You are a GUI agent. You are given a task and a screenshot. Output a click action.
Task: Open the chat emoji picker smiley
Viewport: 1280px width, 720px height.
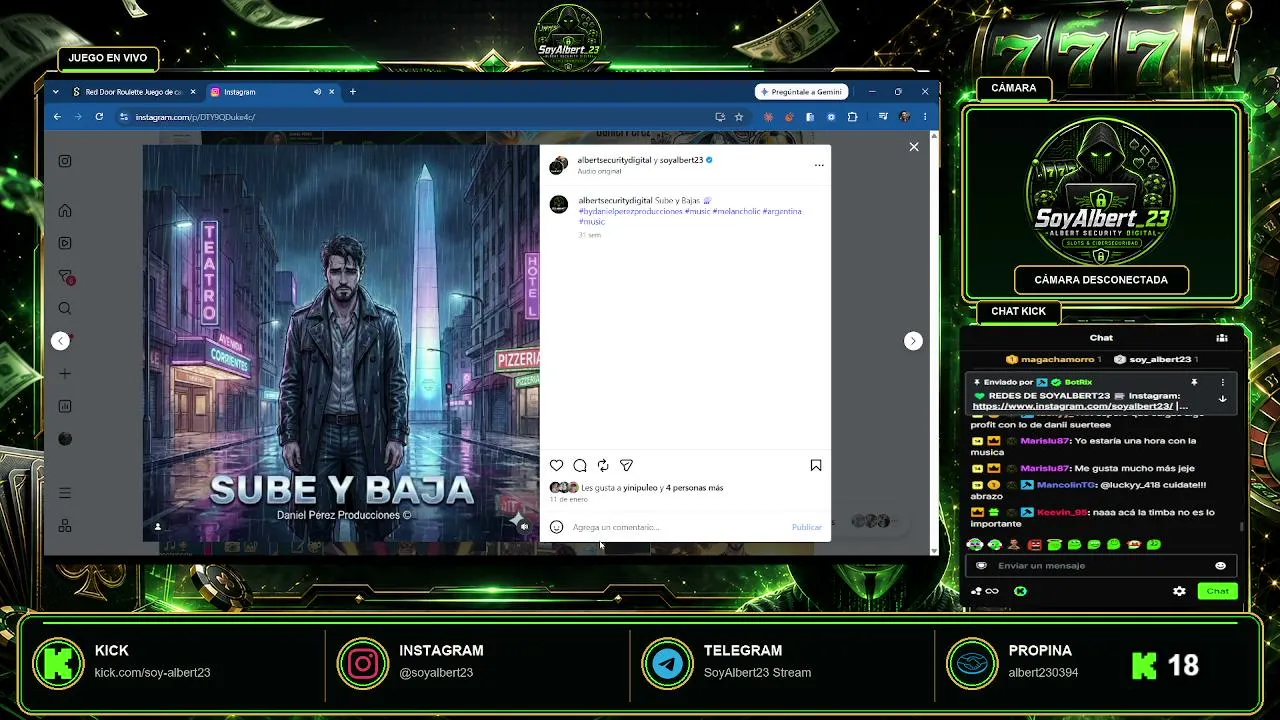[1220, 566]
